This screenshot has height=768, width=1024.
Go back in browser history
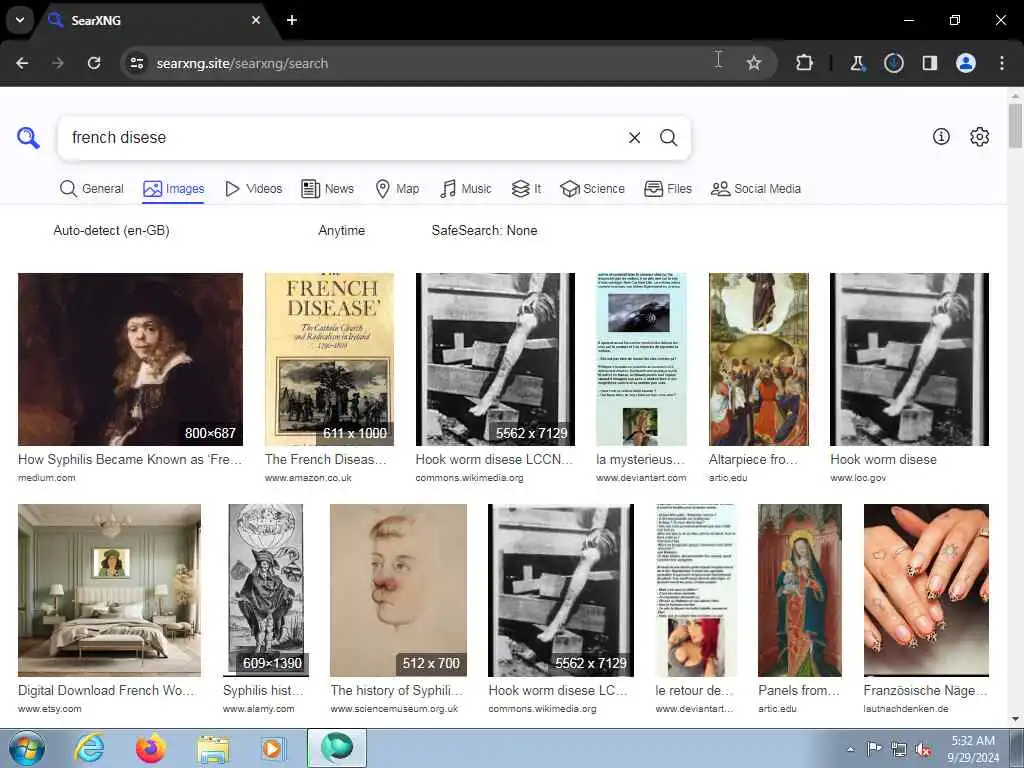pos(22,63)
